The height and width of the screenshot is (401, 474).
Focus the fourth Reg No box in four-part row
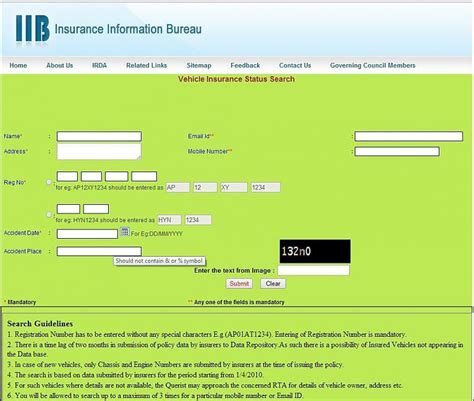pyautogui.click(x=144, y=176)
